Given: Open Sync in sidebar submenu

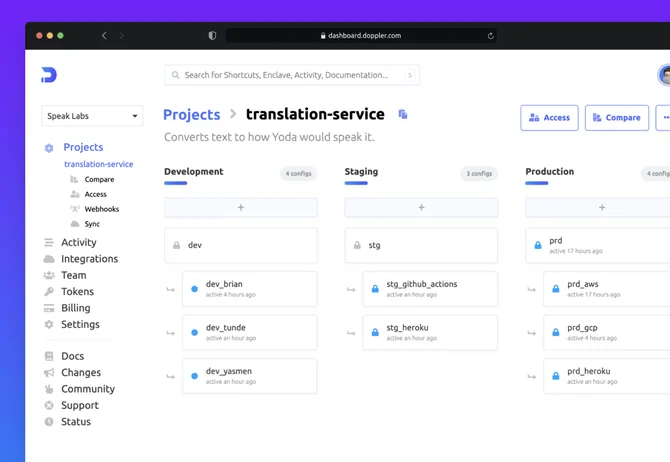Looking at the screenshot, I should pos(92,224).
